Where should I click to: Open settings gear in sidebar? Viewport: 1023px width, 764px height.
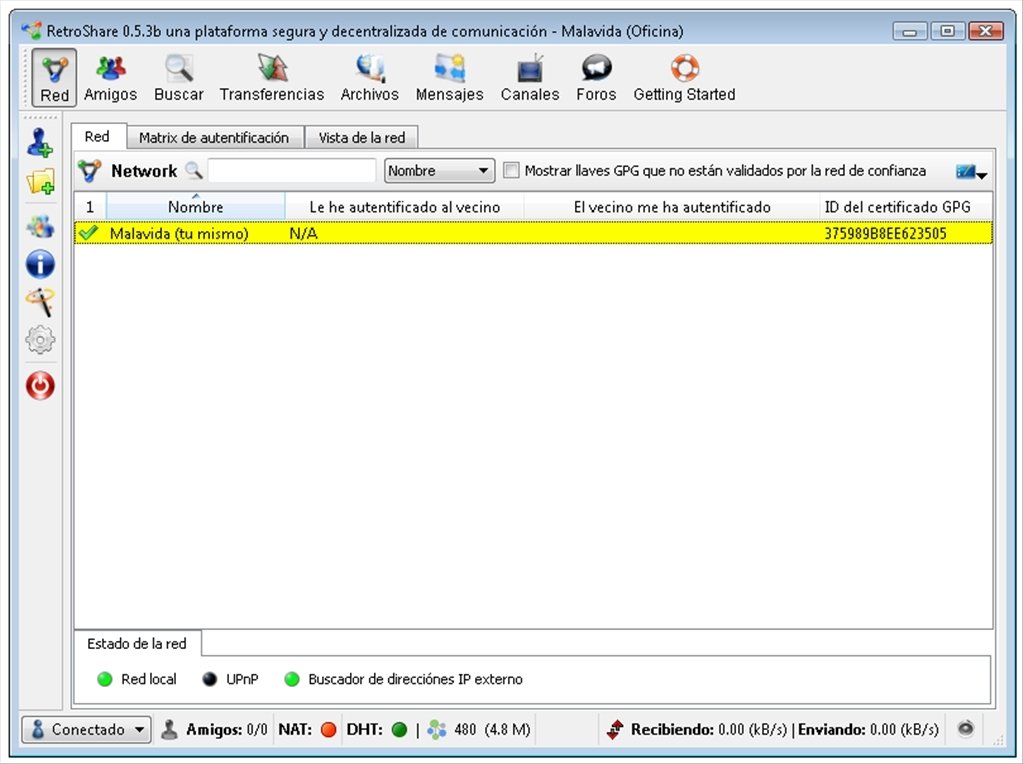(x=40, y=340)
